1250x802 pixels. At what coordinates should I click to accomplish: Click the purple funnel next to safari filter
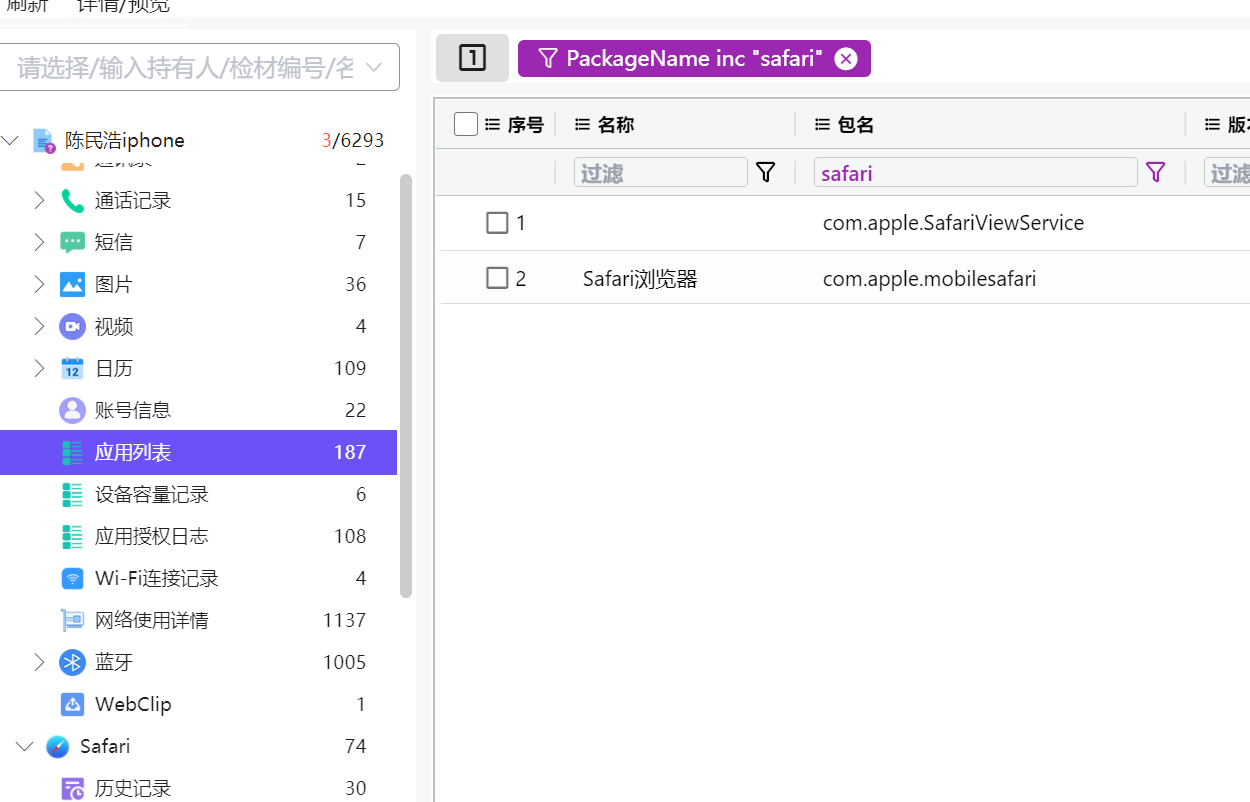(1155, 173)
